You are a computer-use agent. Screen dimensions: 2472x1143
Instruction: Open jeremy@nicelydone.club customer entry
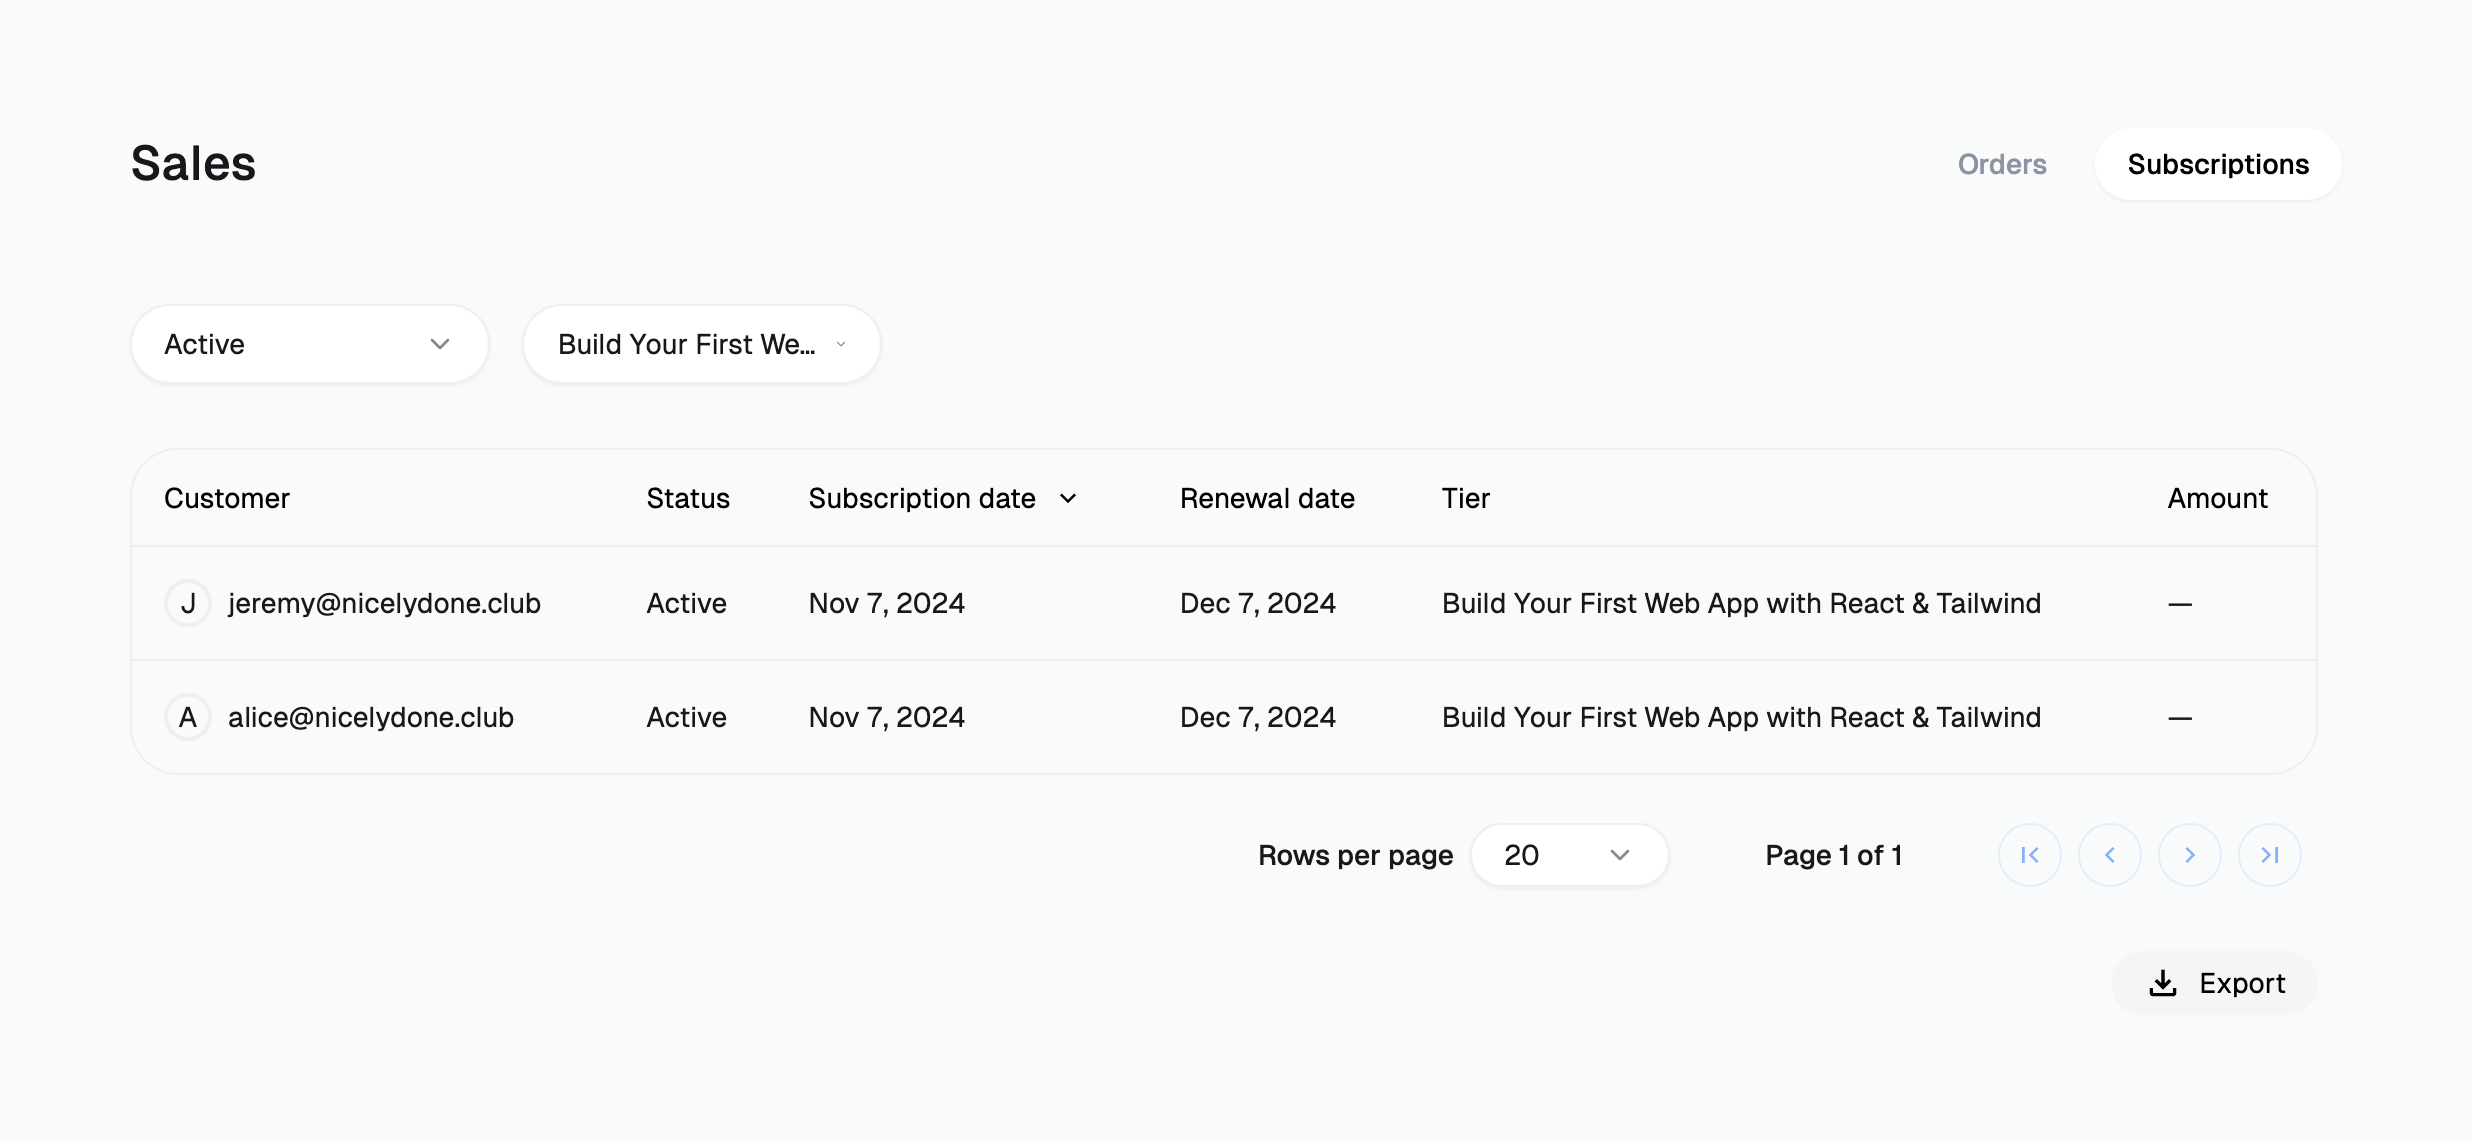(384, 603)
